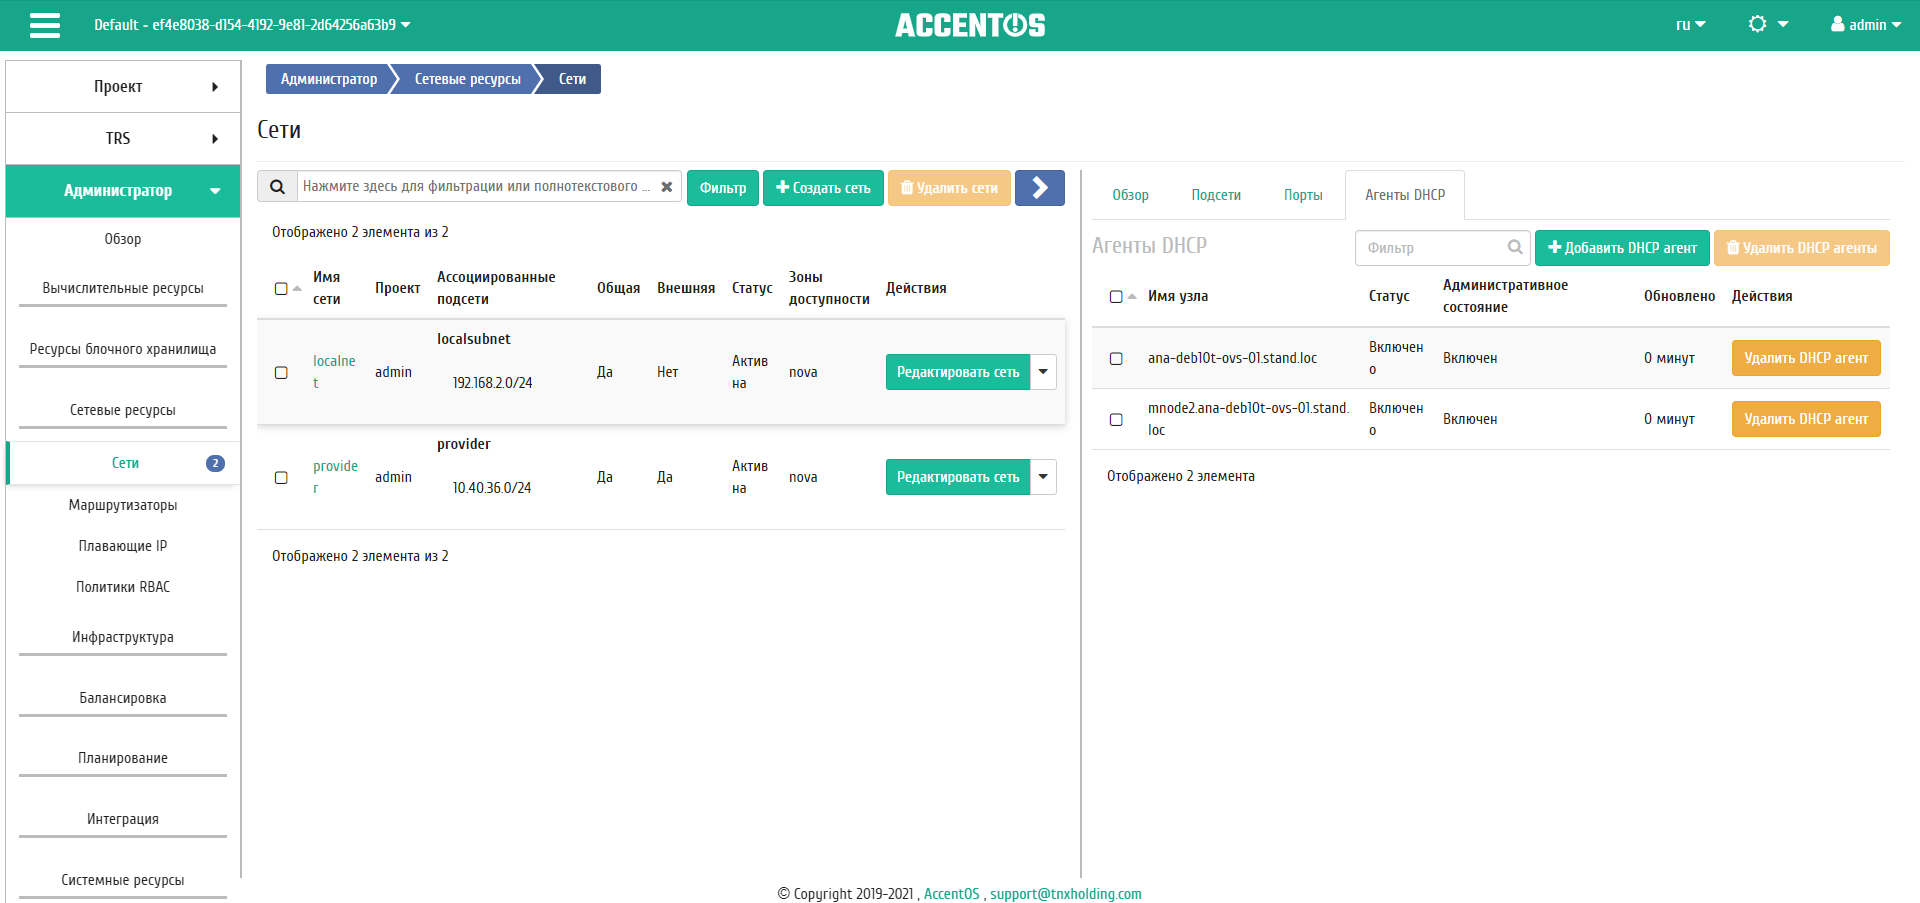Switch to the Порты tab
This screenshot has width=1920, height=903.
[x=1303, y=195]
